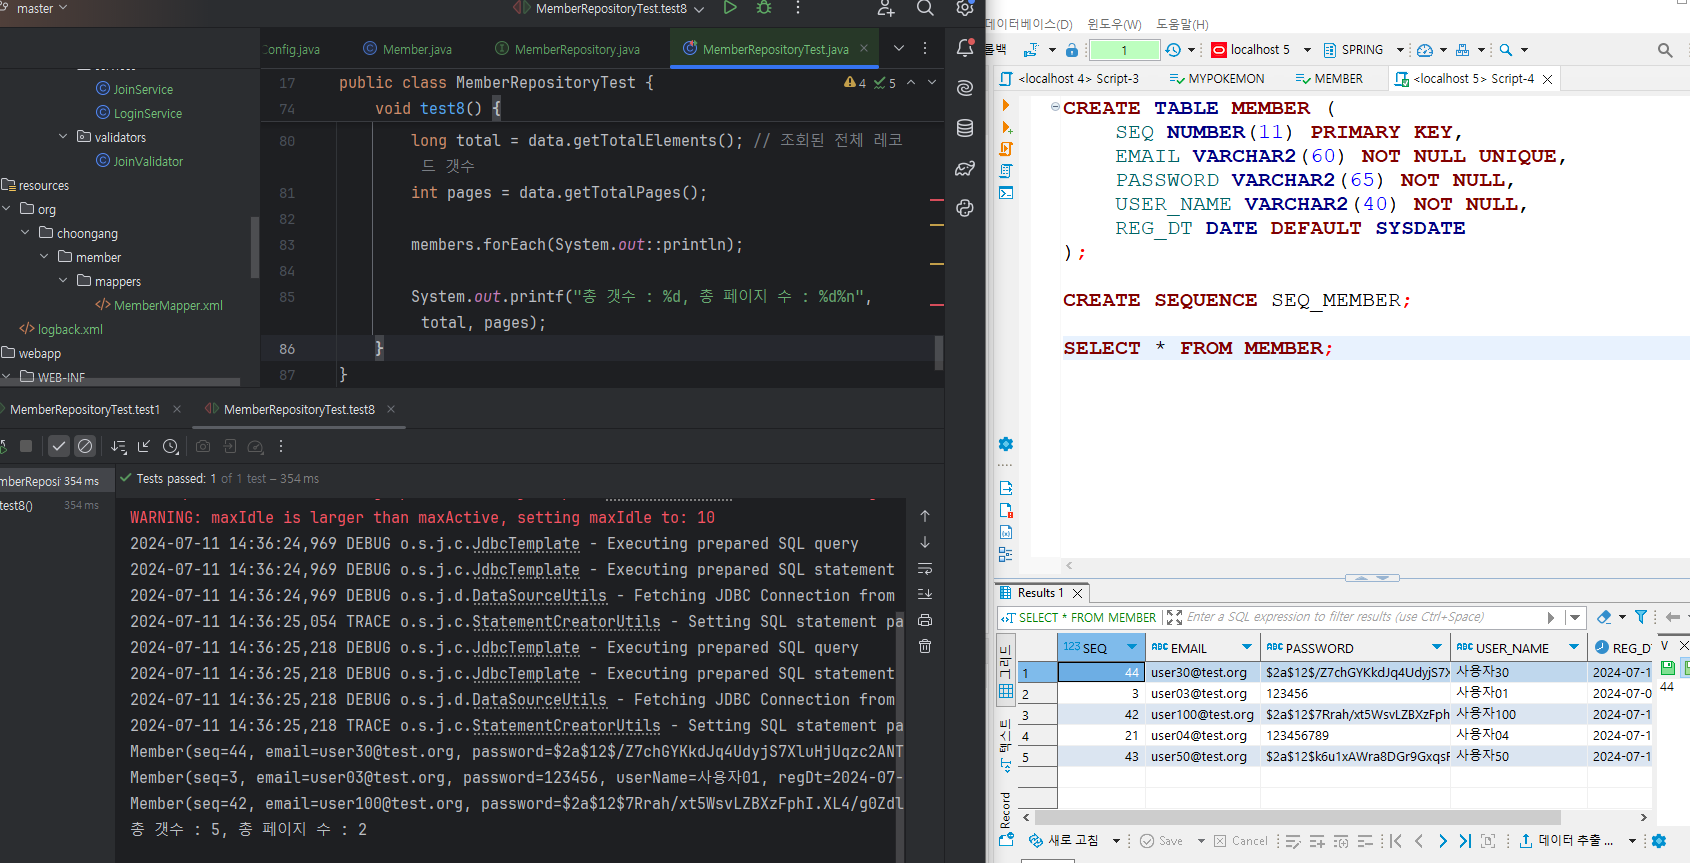Click the print icon beside the console
Screen dimensions: 1690x863
click(925, 620)
